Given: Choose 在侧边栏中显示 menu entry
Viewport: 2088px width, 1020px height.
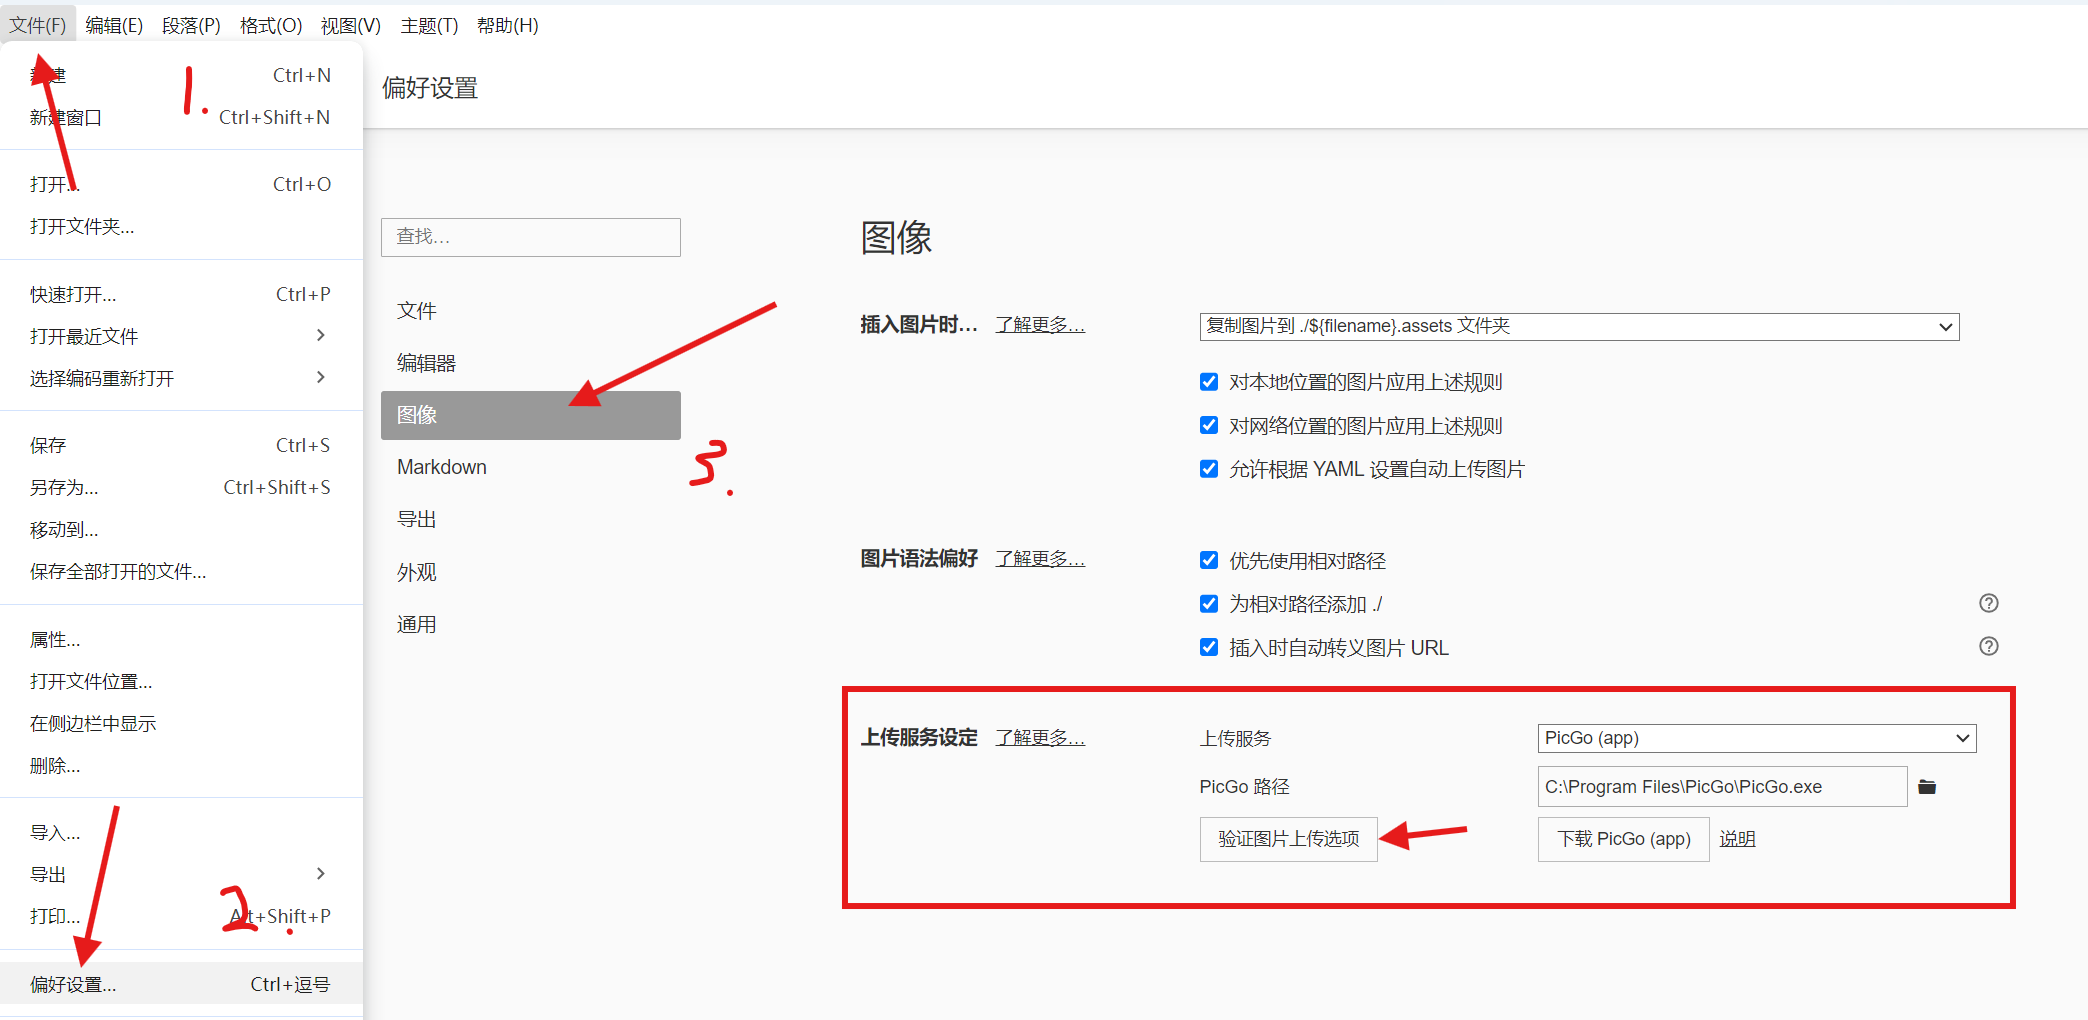Looking at the screenshot, I should pos(181,723).
